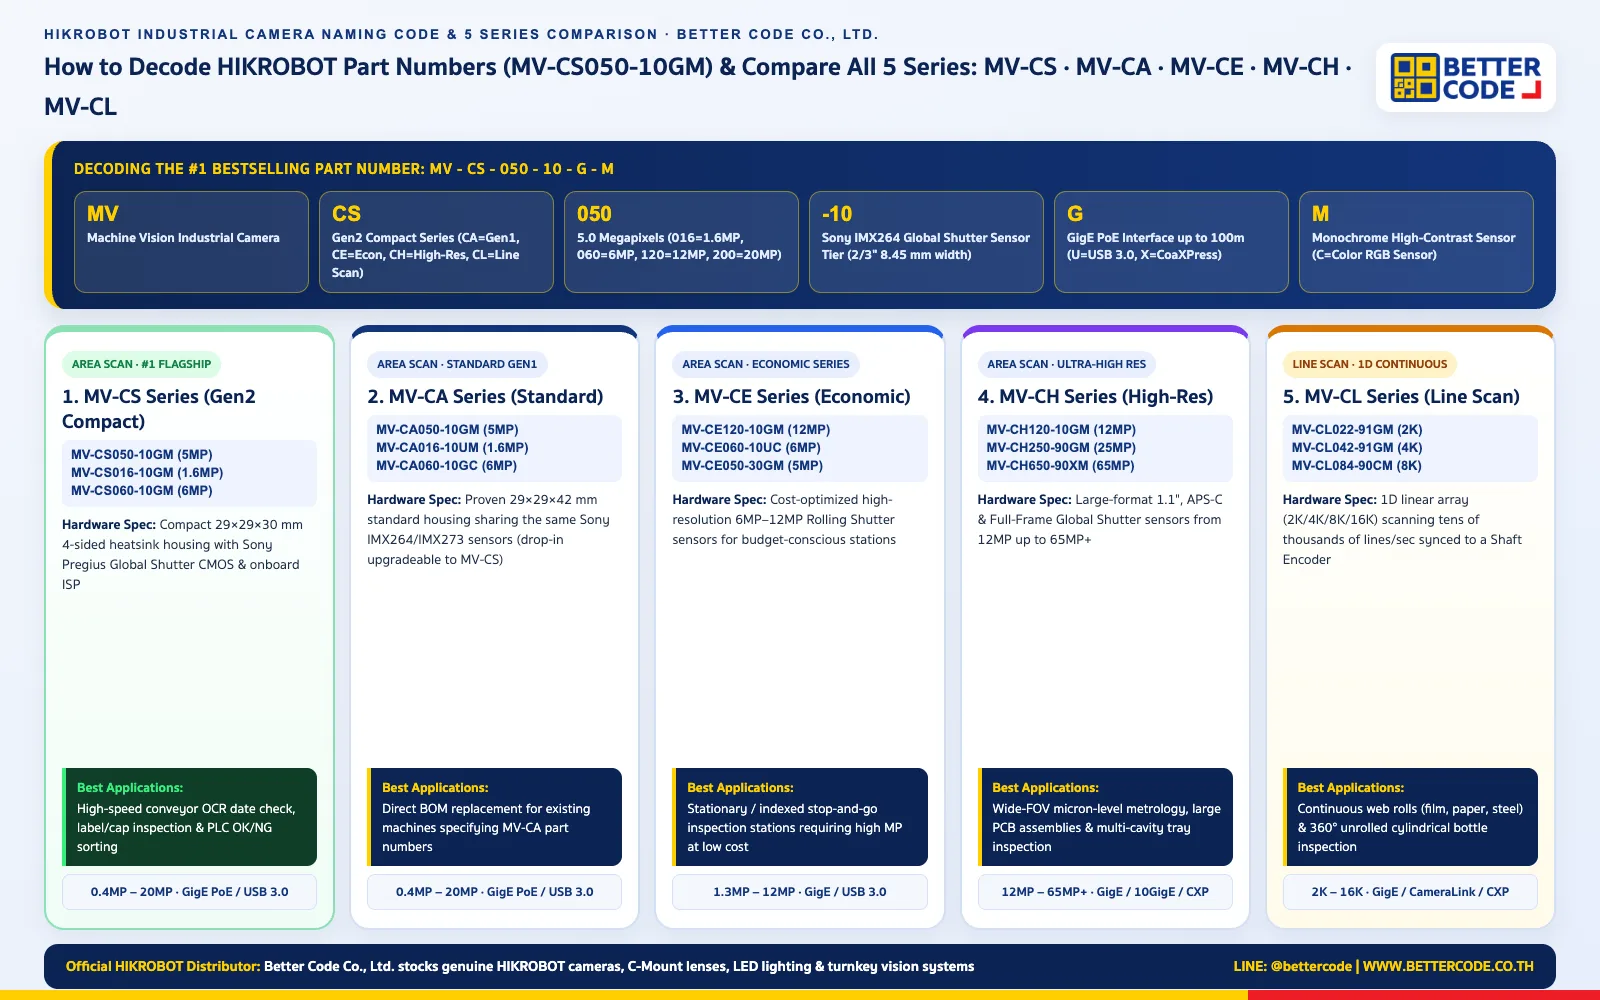Open the '3. MV-CE Series (Economic)' heading
This screenshot has height=1000, width=1600.
tap(791, 397)
